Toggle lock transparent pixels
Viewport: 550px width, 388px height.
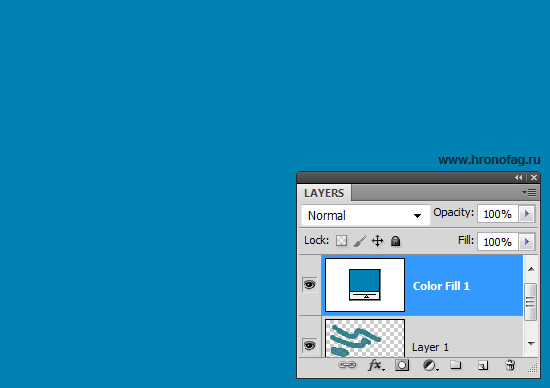[341, 241]
